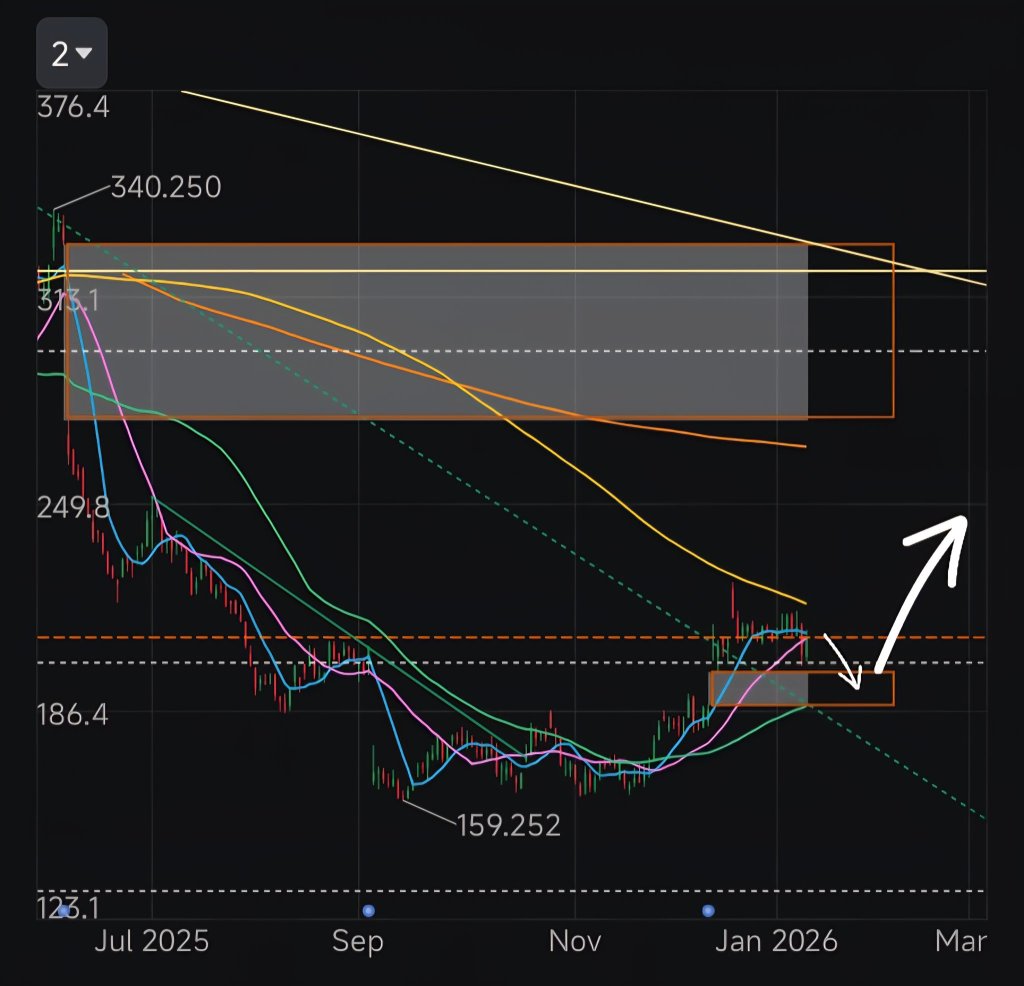Select the small white downward arrow annotation
The width and height of the screenshot is (1024, 986).
click(x=843, y=661)
